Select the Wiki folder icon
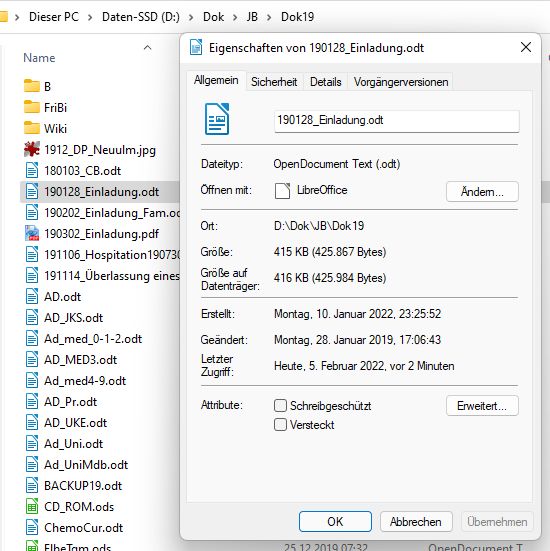This screenshot has width=550, height=551. pyautogui.click(x=32, y=128)
